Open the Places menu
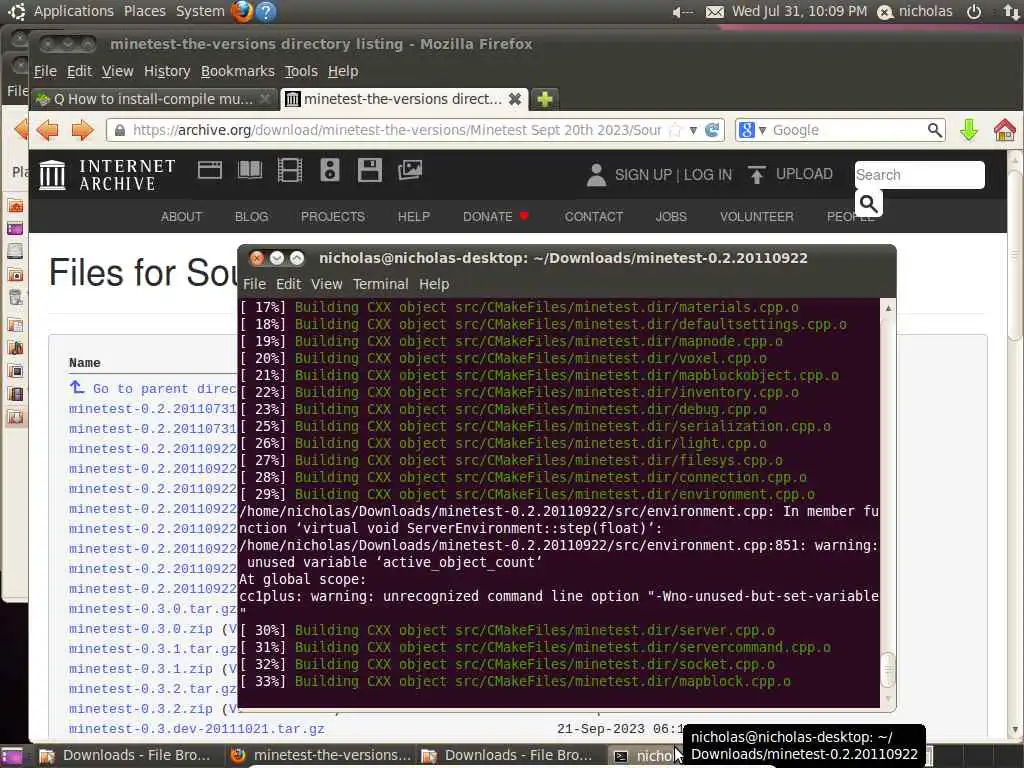Viewport: 1024px width, 768px height. (x=144, y=11)
